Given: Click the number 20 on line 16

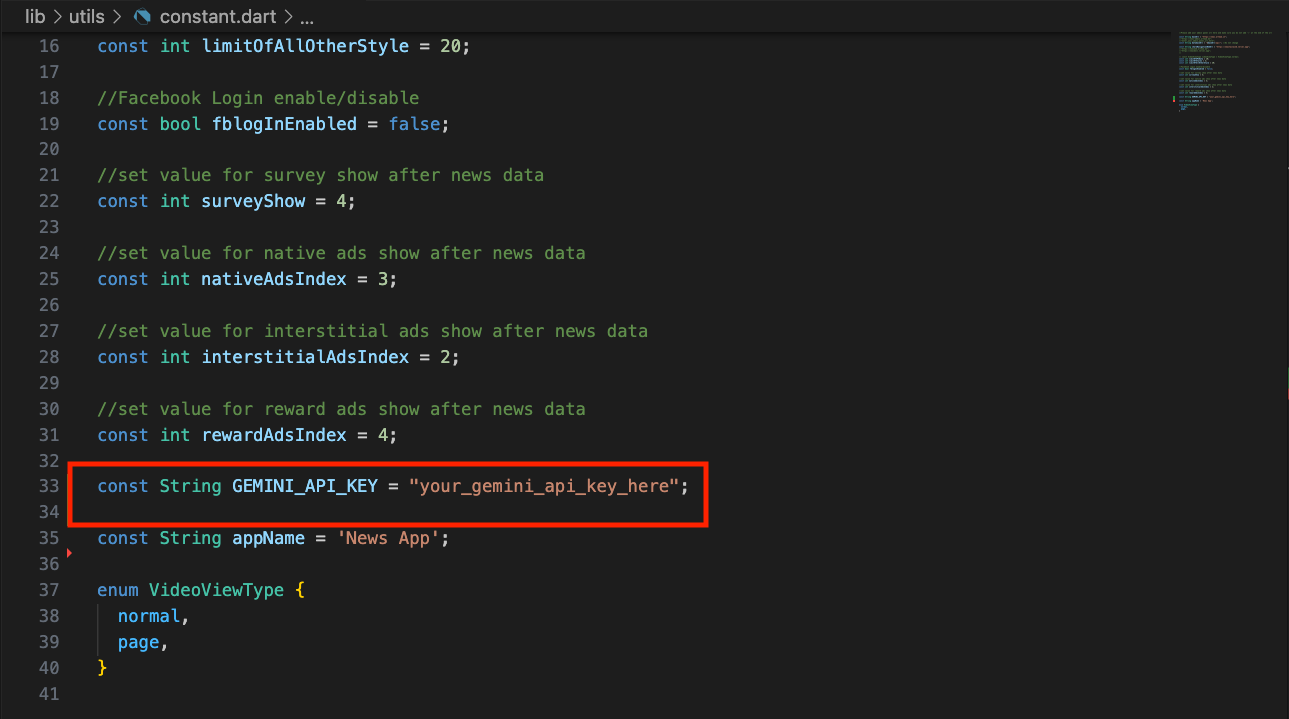Looking at the screenshot, I should pyautogui.click(x=450, y=46).
